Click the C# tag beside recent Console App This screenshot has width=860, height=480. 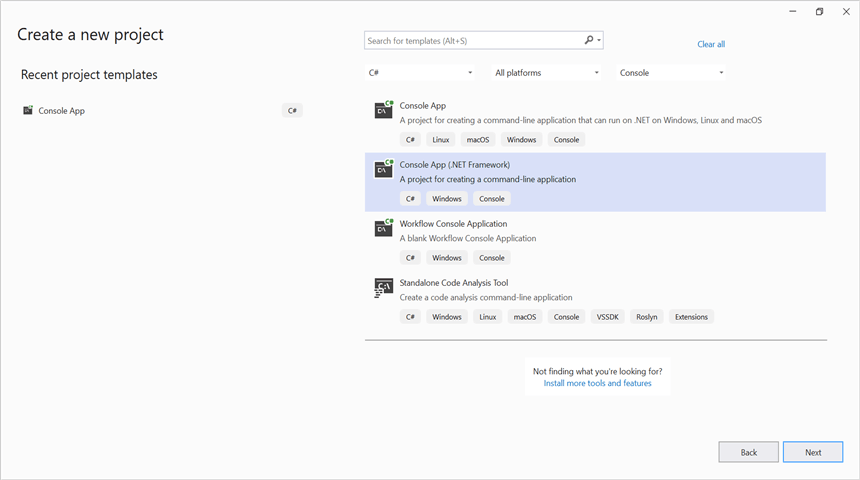pos(293,110)
